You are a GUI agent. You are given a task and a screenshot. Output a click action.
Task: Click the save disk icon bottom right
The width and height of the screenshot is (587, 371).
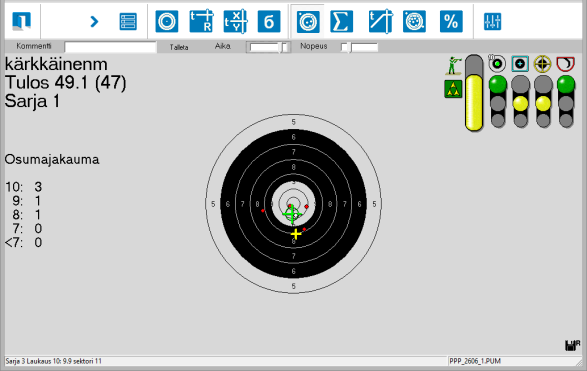point(572,345)
